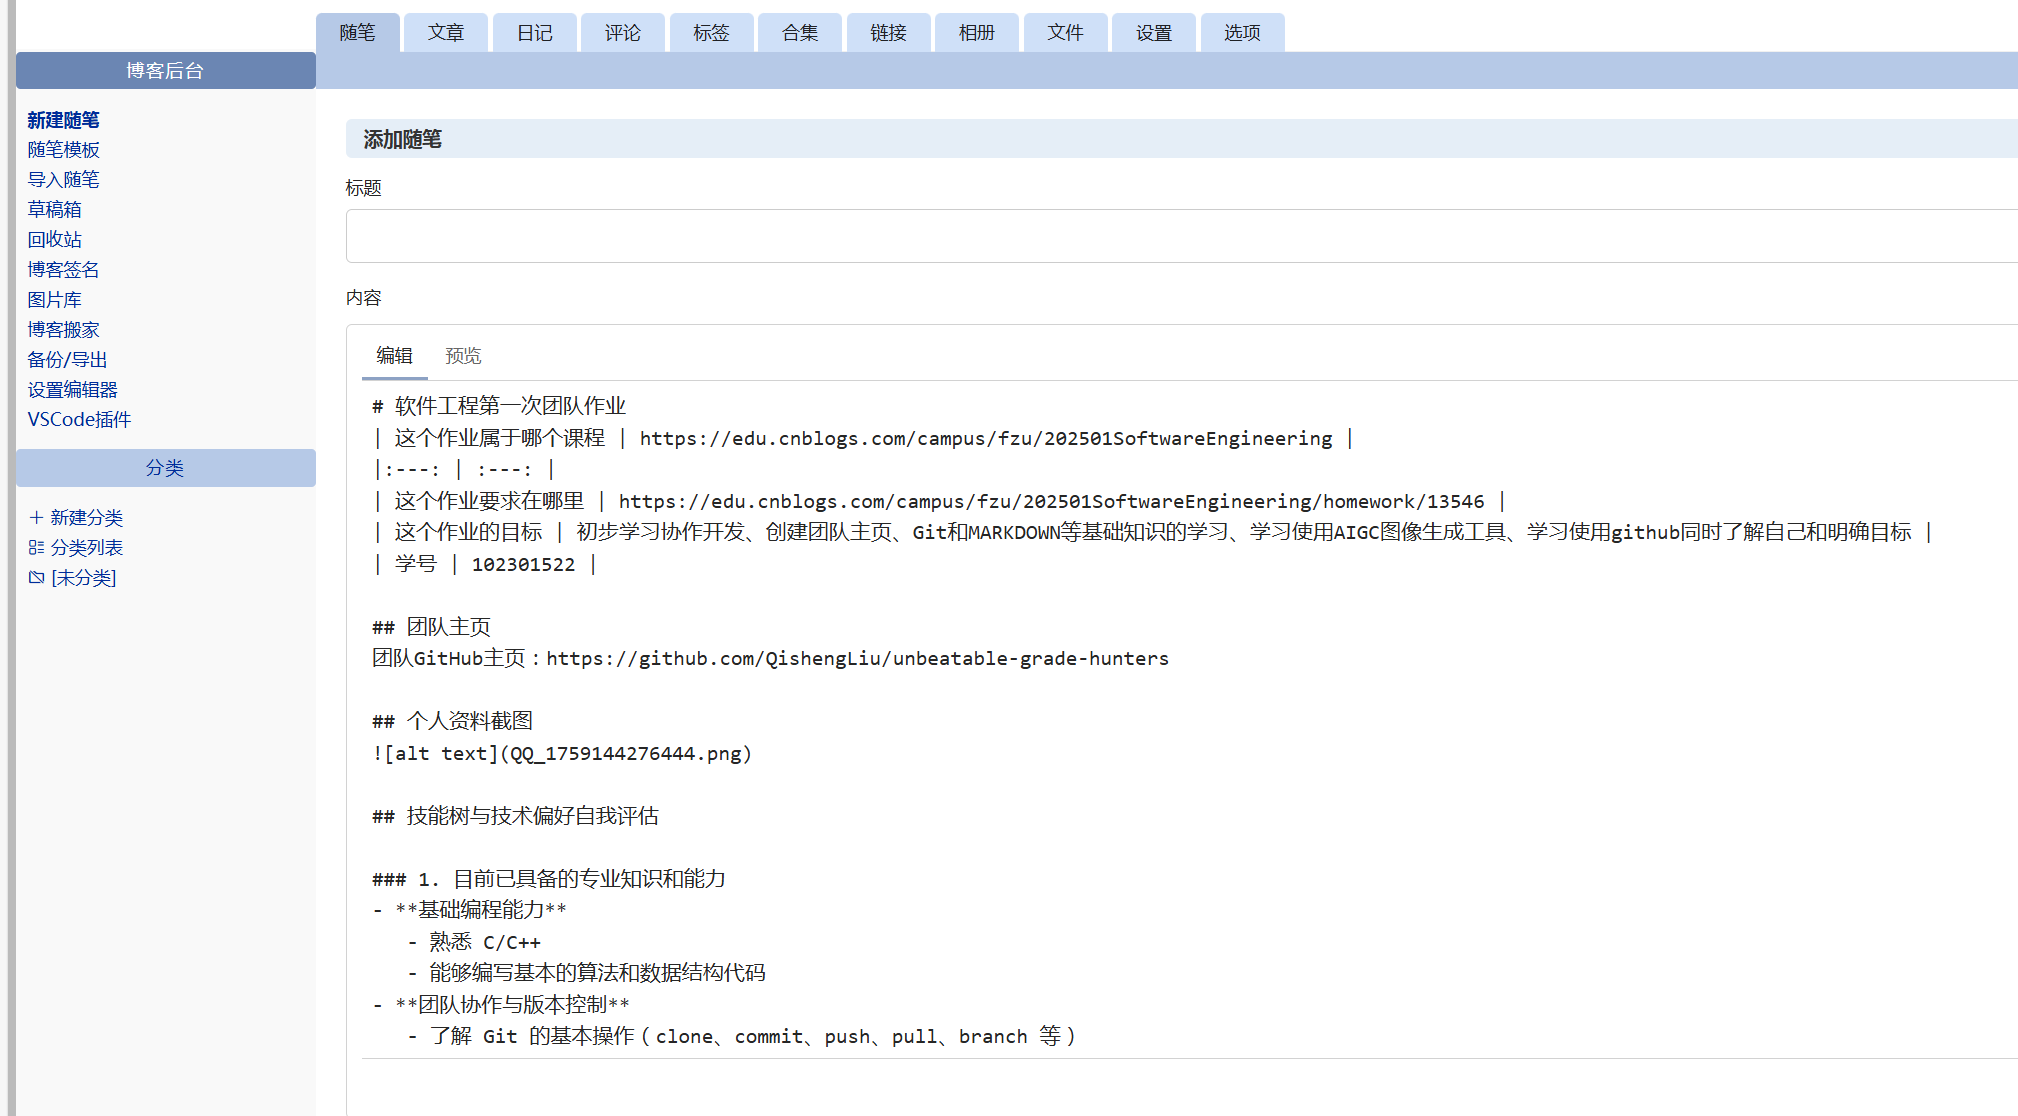Open the 选项 tab
The height and width of the screenshot is (1116, 2018).
(1242, 32)
